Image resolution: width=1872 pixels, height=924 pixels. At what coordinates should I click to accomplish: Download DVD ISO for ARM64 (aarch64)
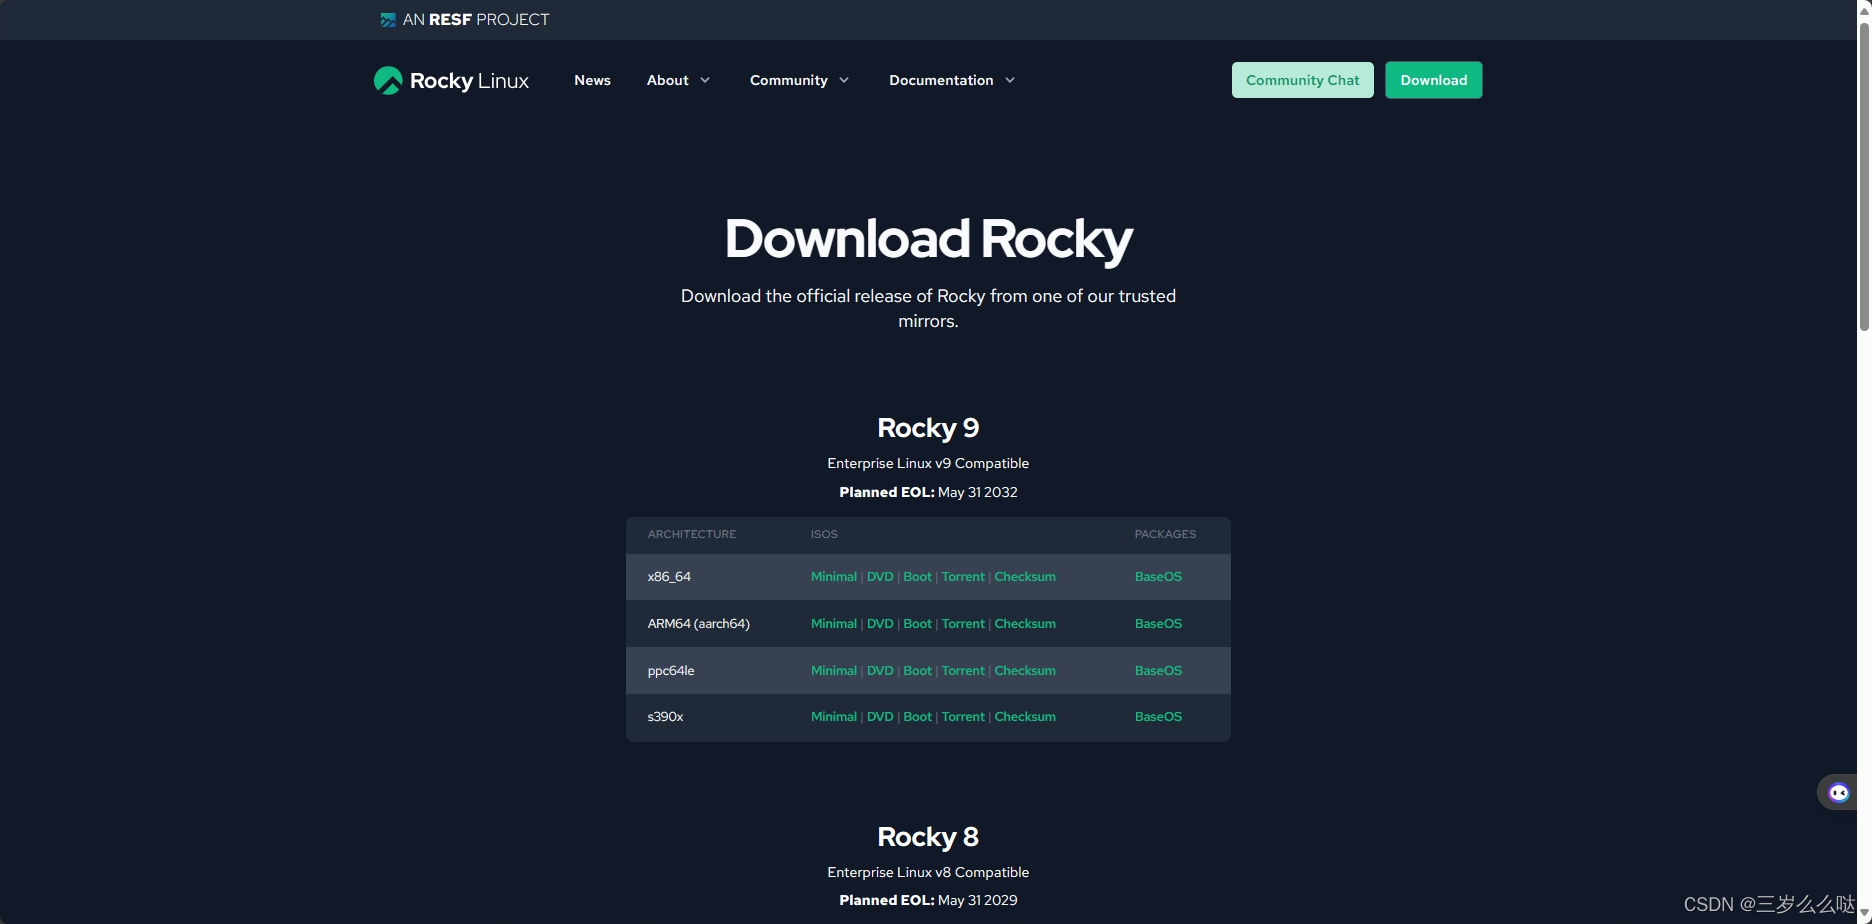point(880,624)
